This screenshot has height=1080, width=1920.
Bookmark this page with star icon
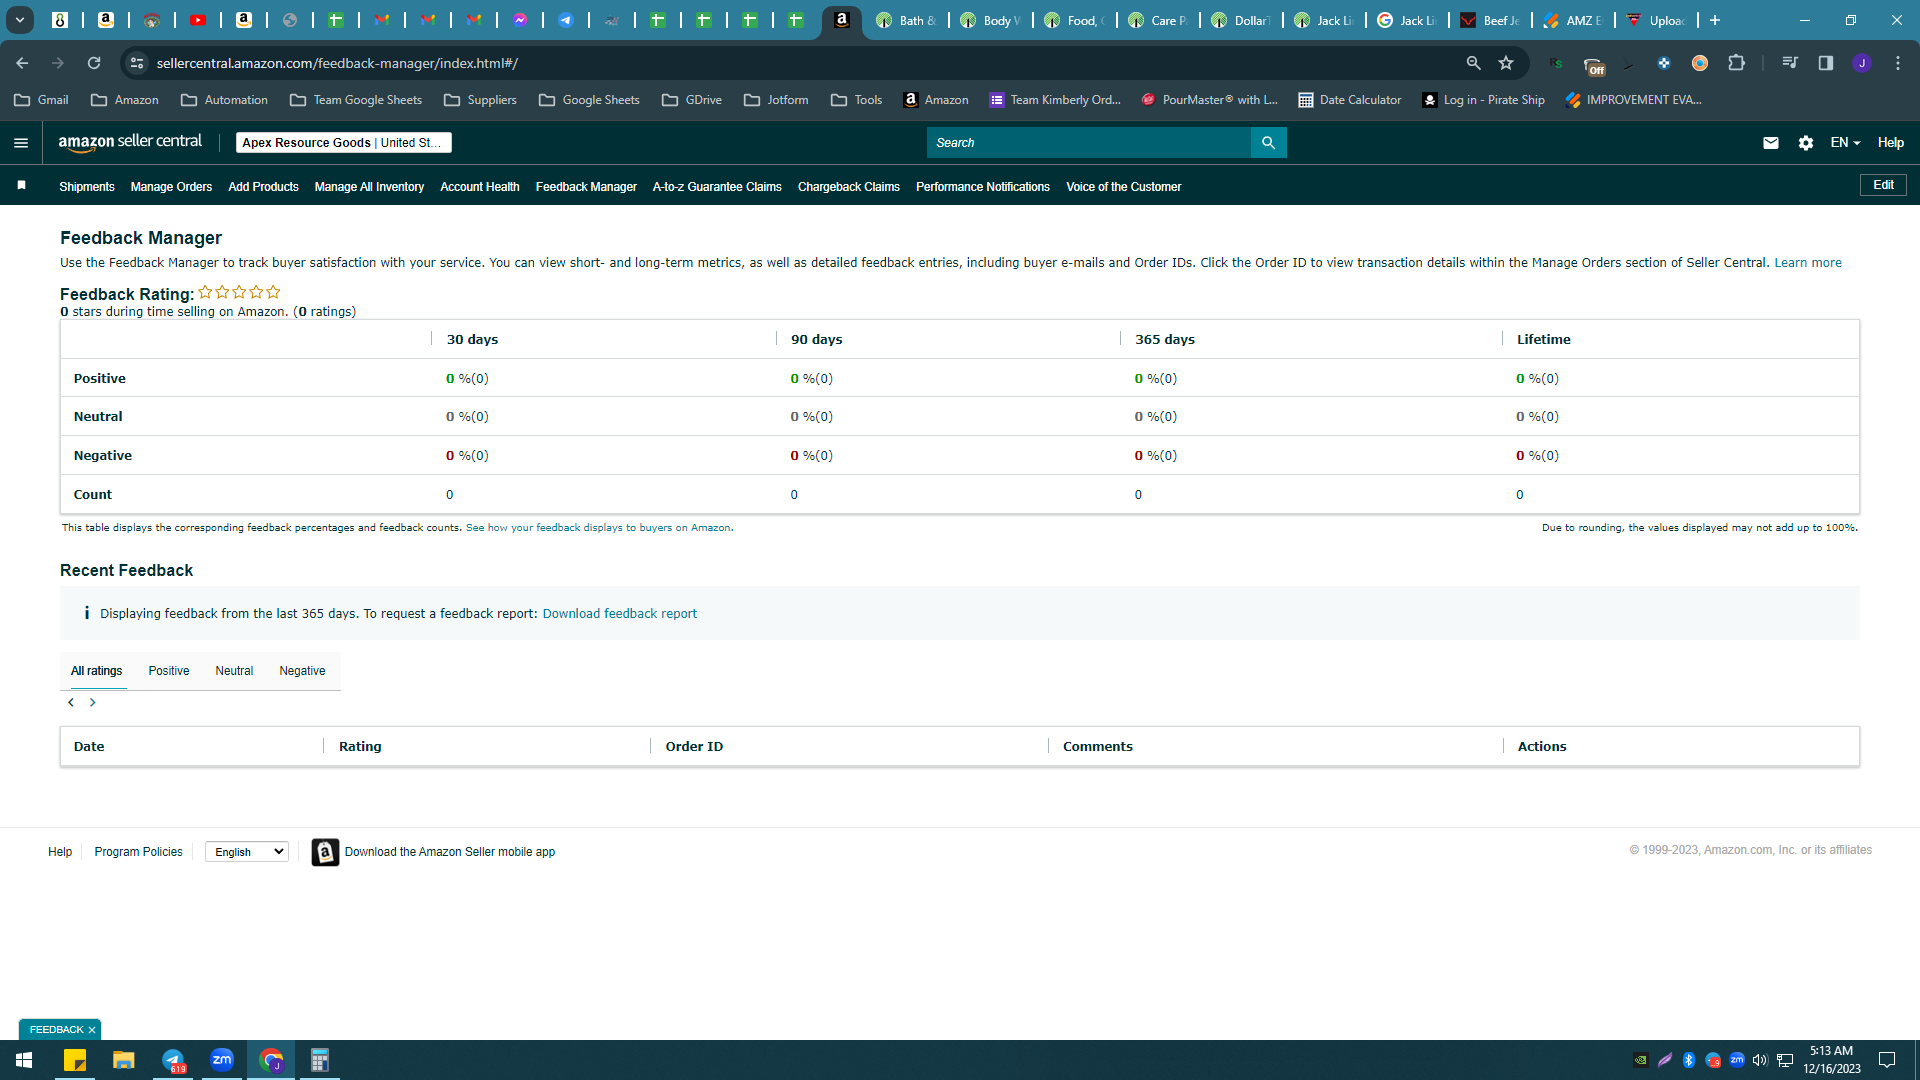click(1506, 63)
